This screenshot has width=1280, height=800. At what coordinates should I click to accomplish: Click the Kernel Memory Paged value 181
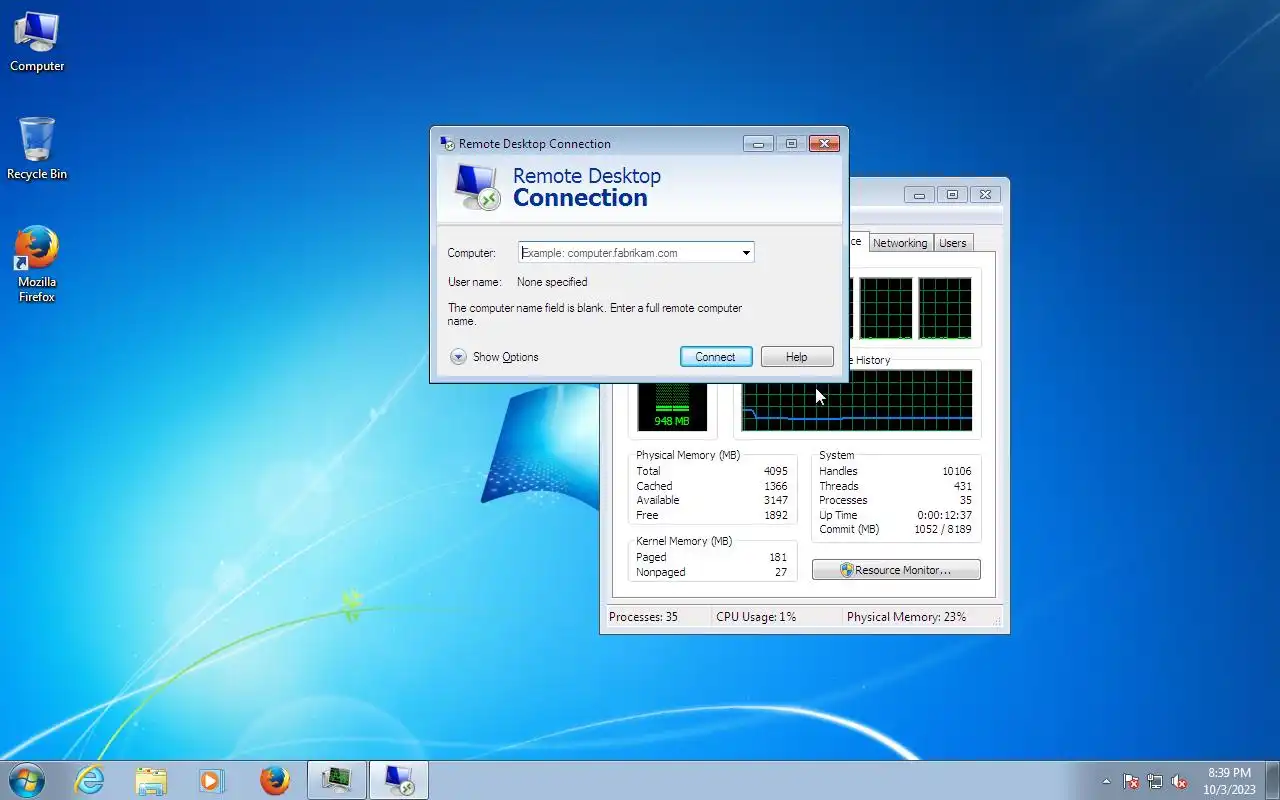point(778,557)
